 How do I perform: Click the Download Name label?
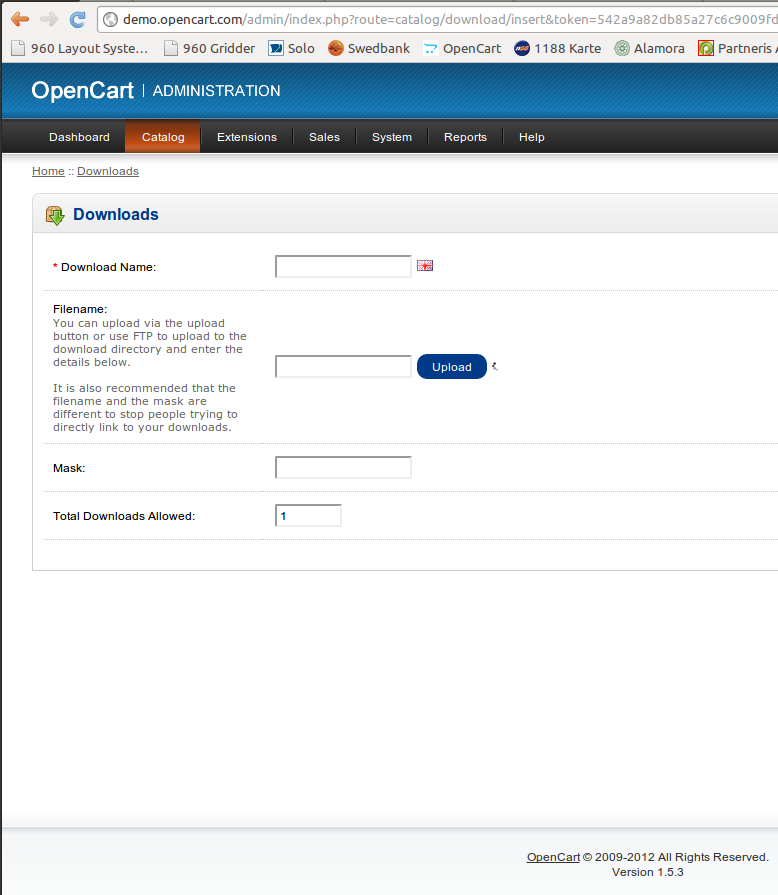108,267
